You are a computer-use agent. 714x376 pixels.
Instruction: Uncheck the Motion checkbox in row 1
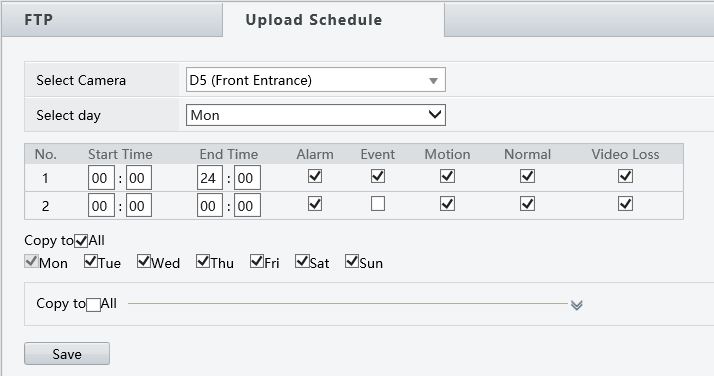click(x=447, y=176)
